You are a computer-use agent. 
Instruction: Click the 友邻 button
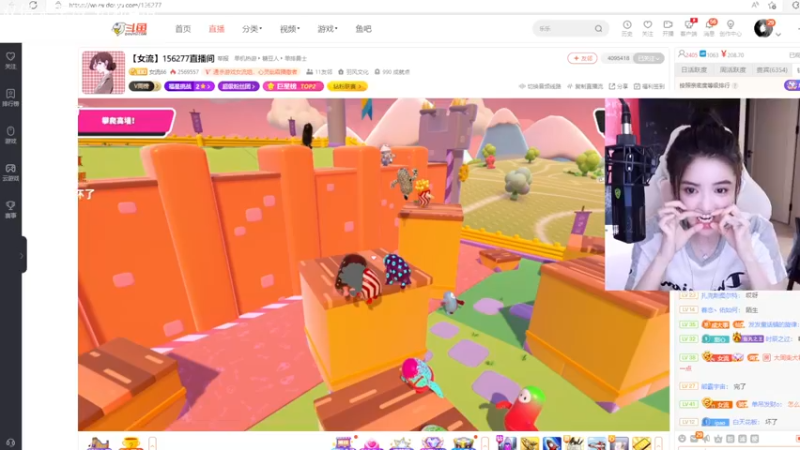click(582, 58)
